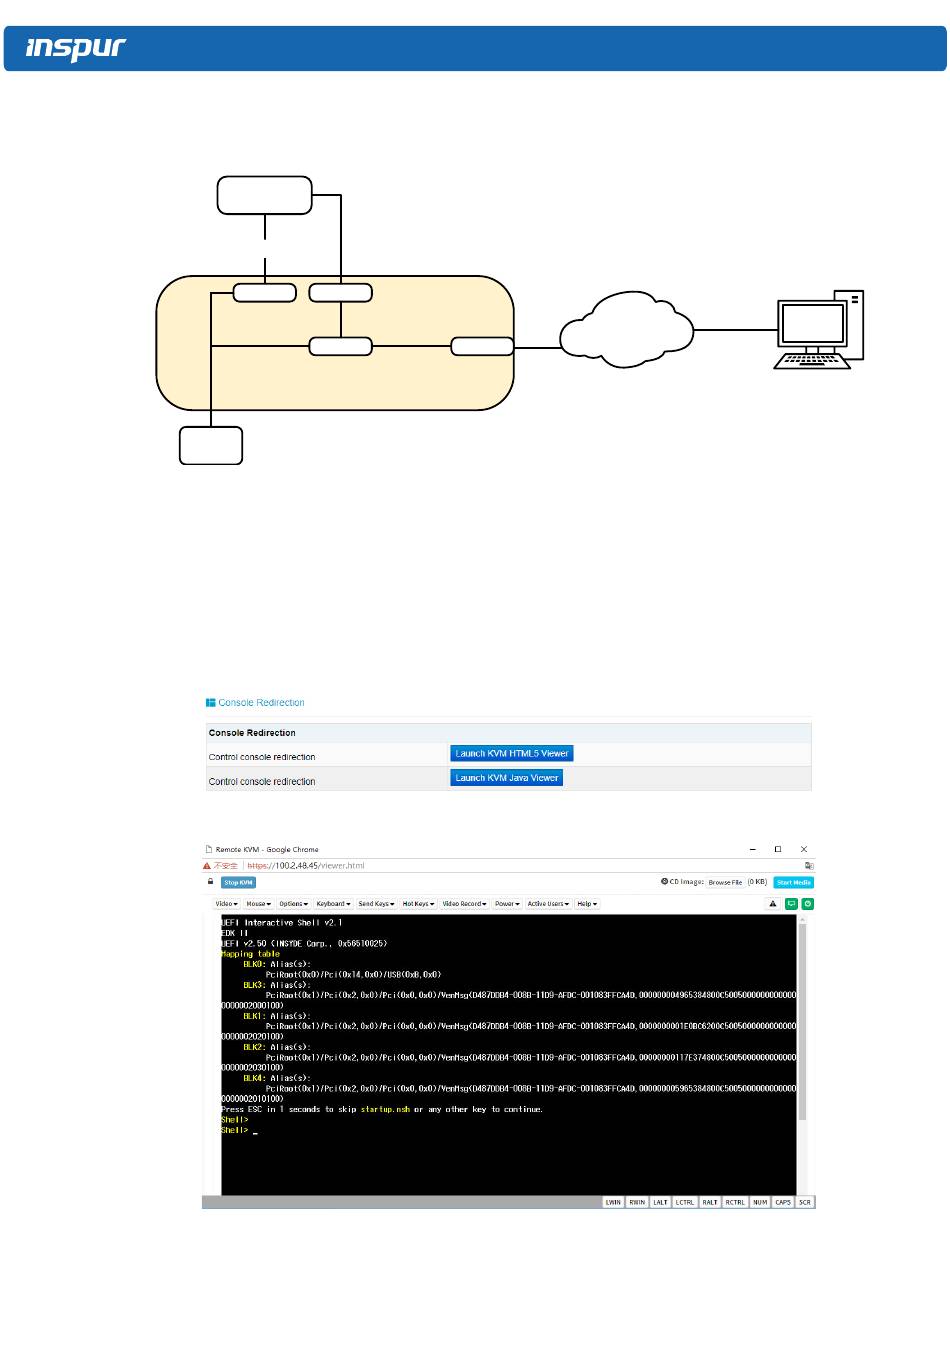The image size is (950, 1369).
Task: Click the '(0 KB)' size label
Action: 757,882
